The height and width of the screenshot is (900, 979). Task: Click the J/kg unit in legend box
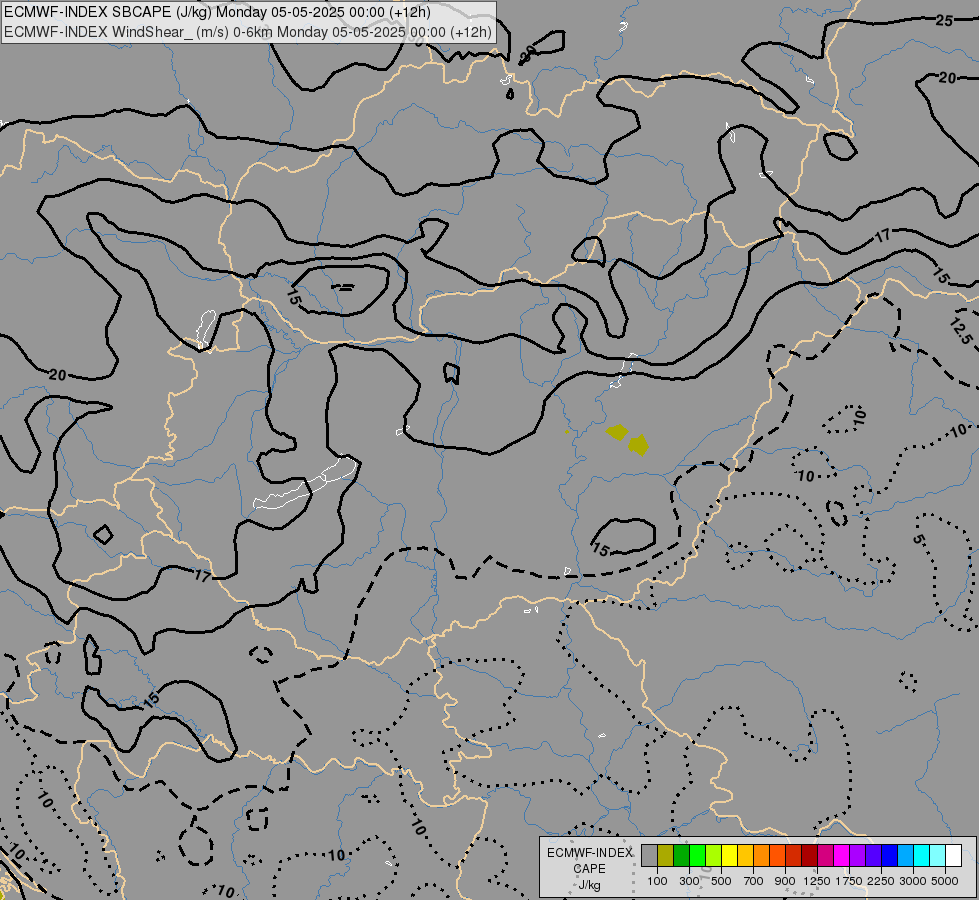pyautogui.click(x=589, y=885)
